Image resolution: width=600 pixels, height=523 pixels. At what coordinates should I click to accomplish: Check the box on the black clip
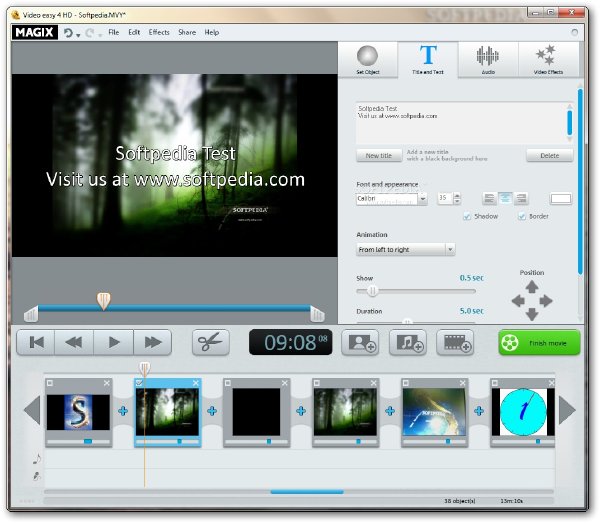coord(228,383)
